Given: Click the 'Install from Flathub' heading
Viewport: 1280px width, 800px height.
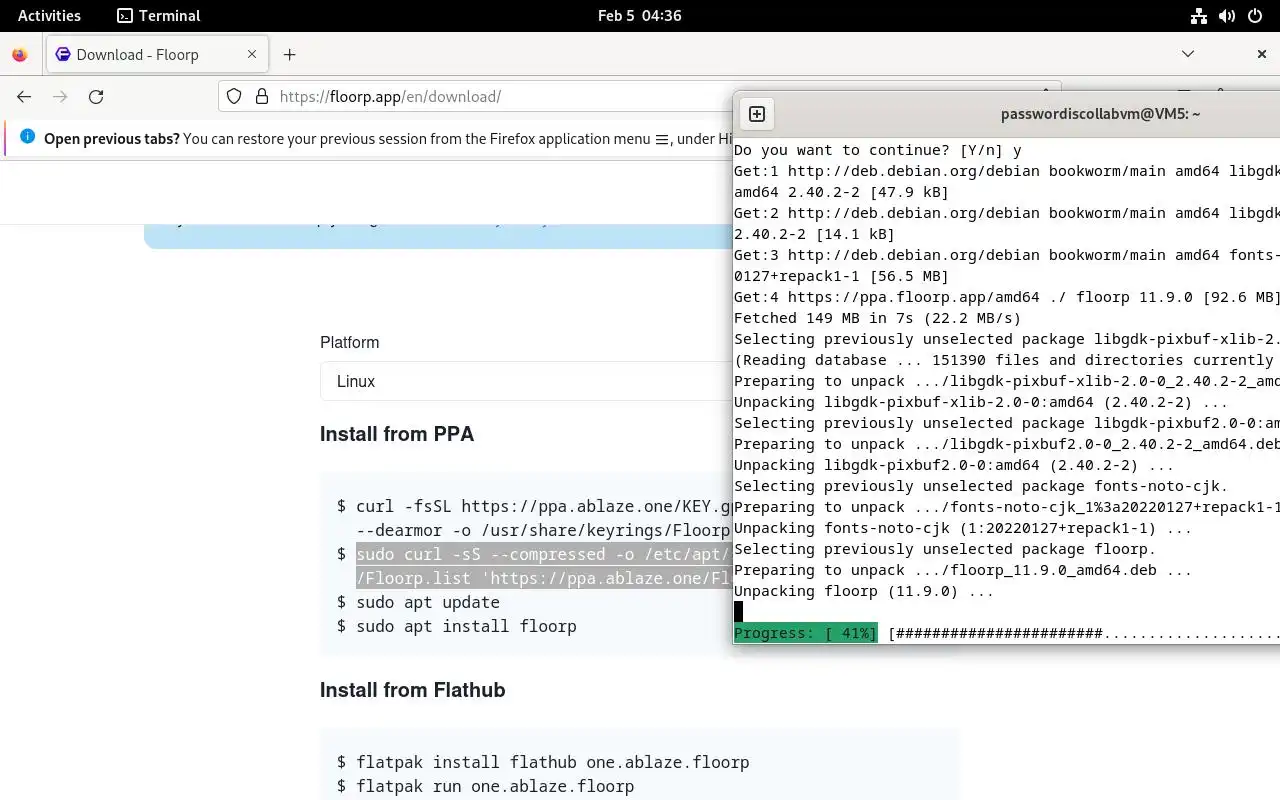Looking at the screenshot, I should pos(412,690).
